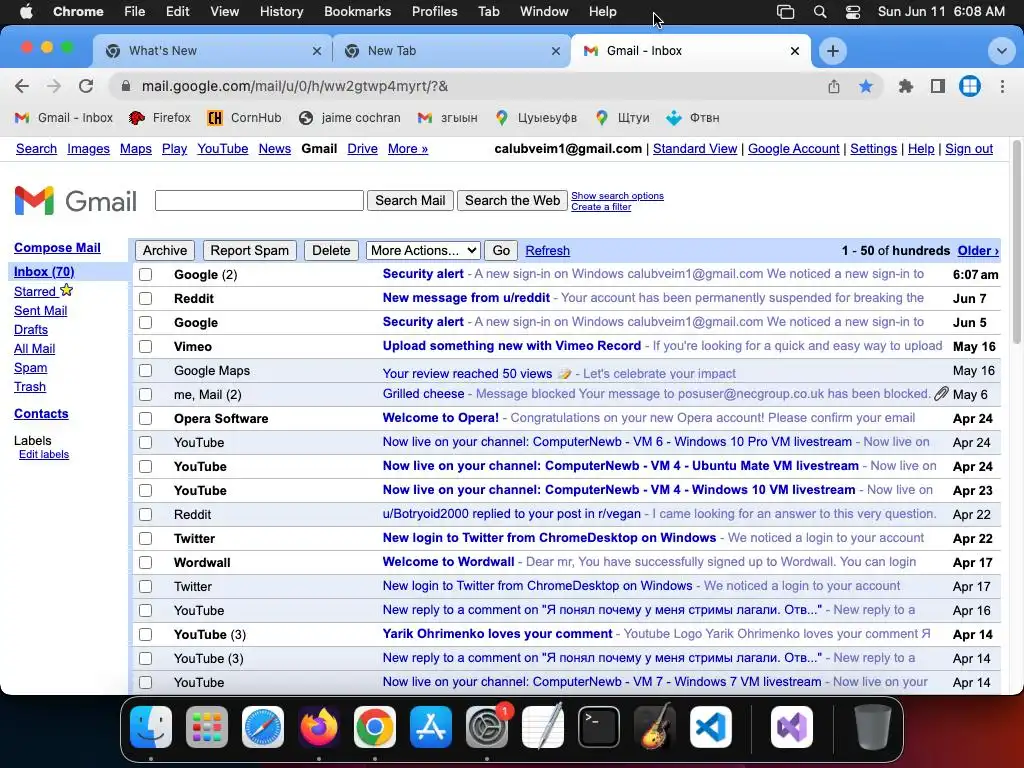Open macOS Control Center icon
The height and width of the screenshot is (768, 1024).
[852, 12]
